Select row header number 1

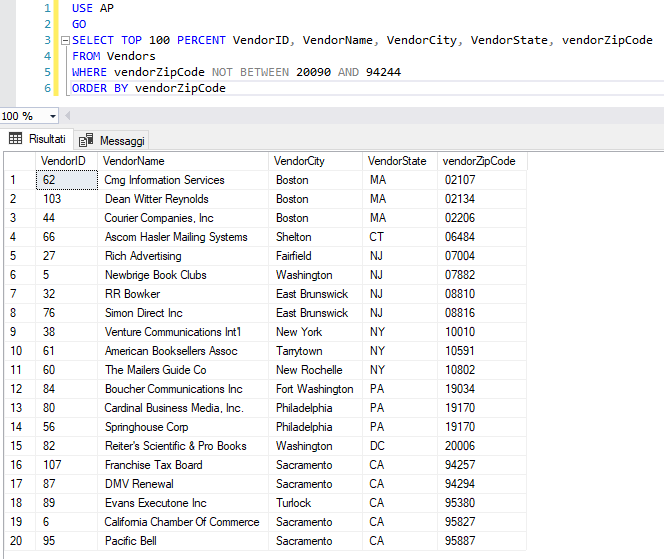pos(19,180)
